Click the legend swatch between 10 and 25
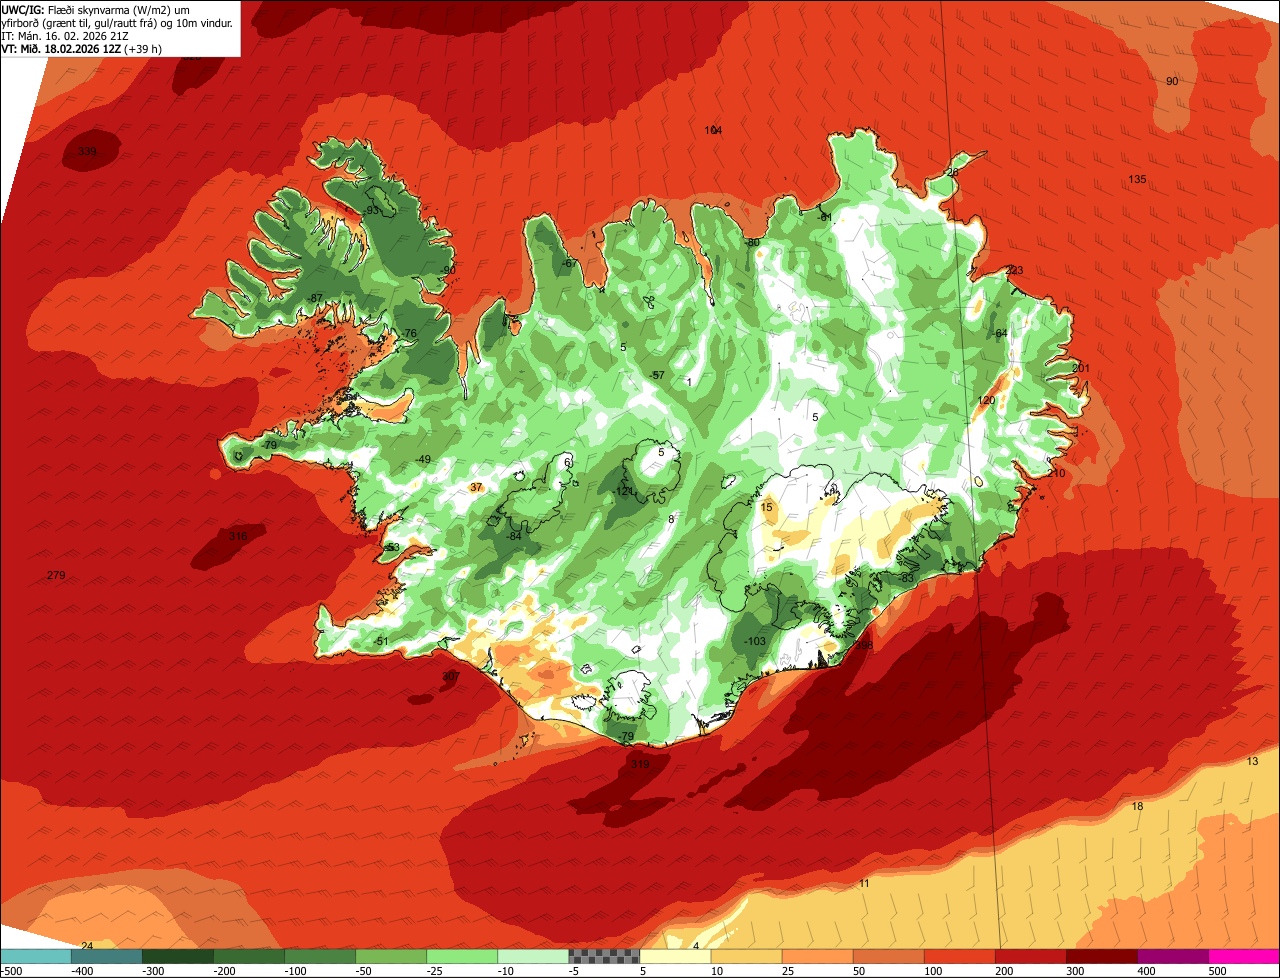Screen dimensions: 1280x978 click(x=746, y=956)
